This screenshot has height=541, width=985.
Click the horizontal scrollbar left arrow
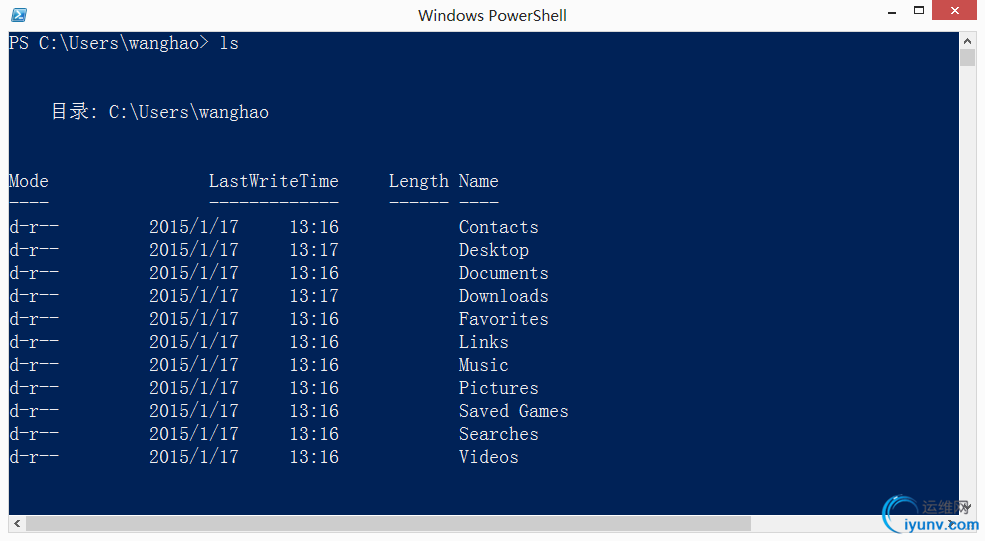[17, 523]
